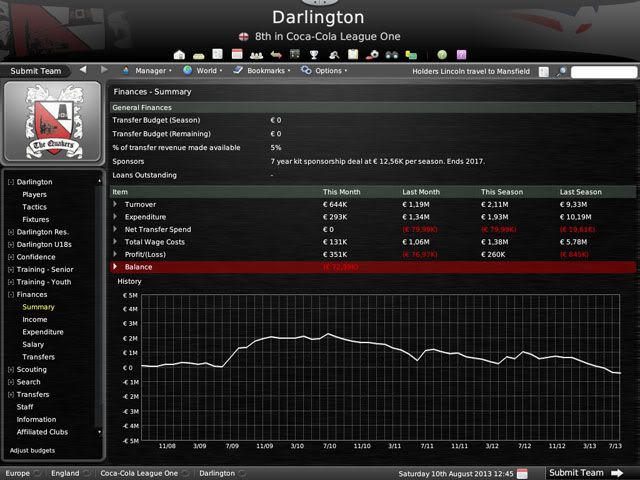
Task: Open the clipboard notes icon
Action: click(353, 54)
